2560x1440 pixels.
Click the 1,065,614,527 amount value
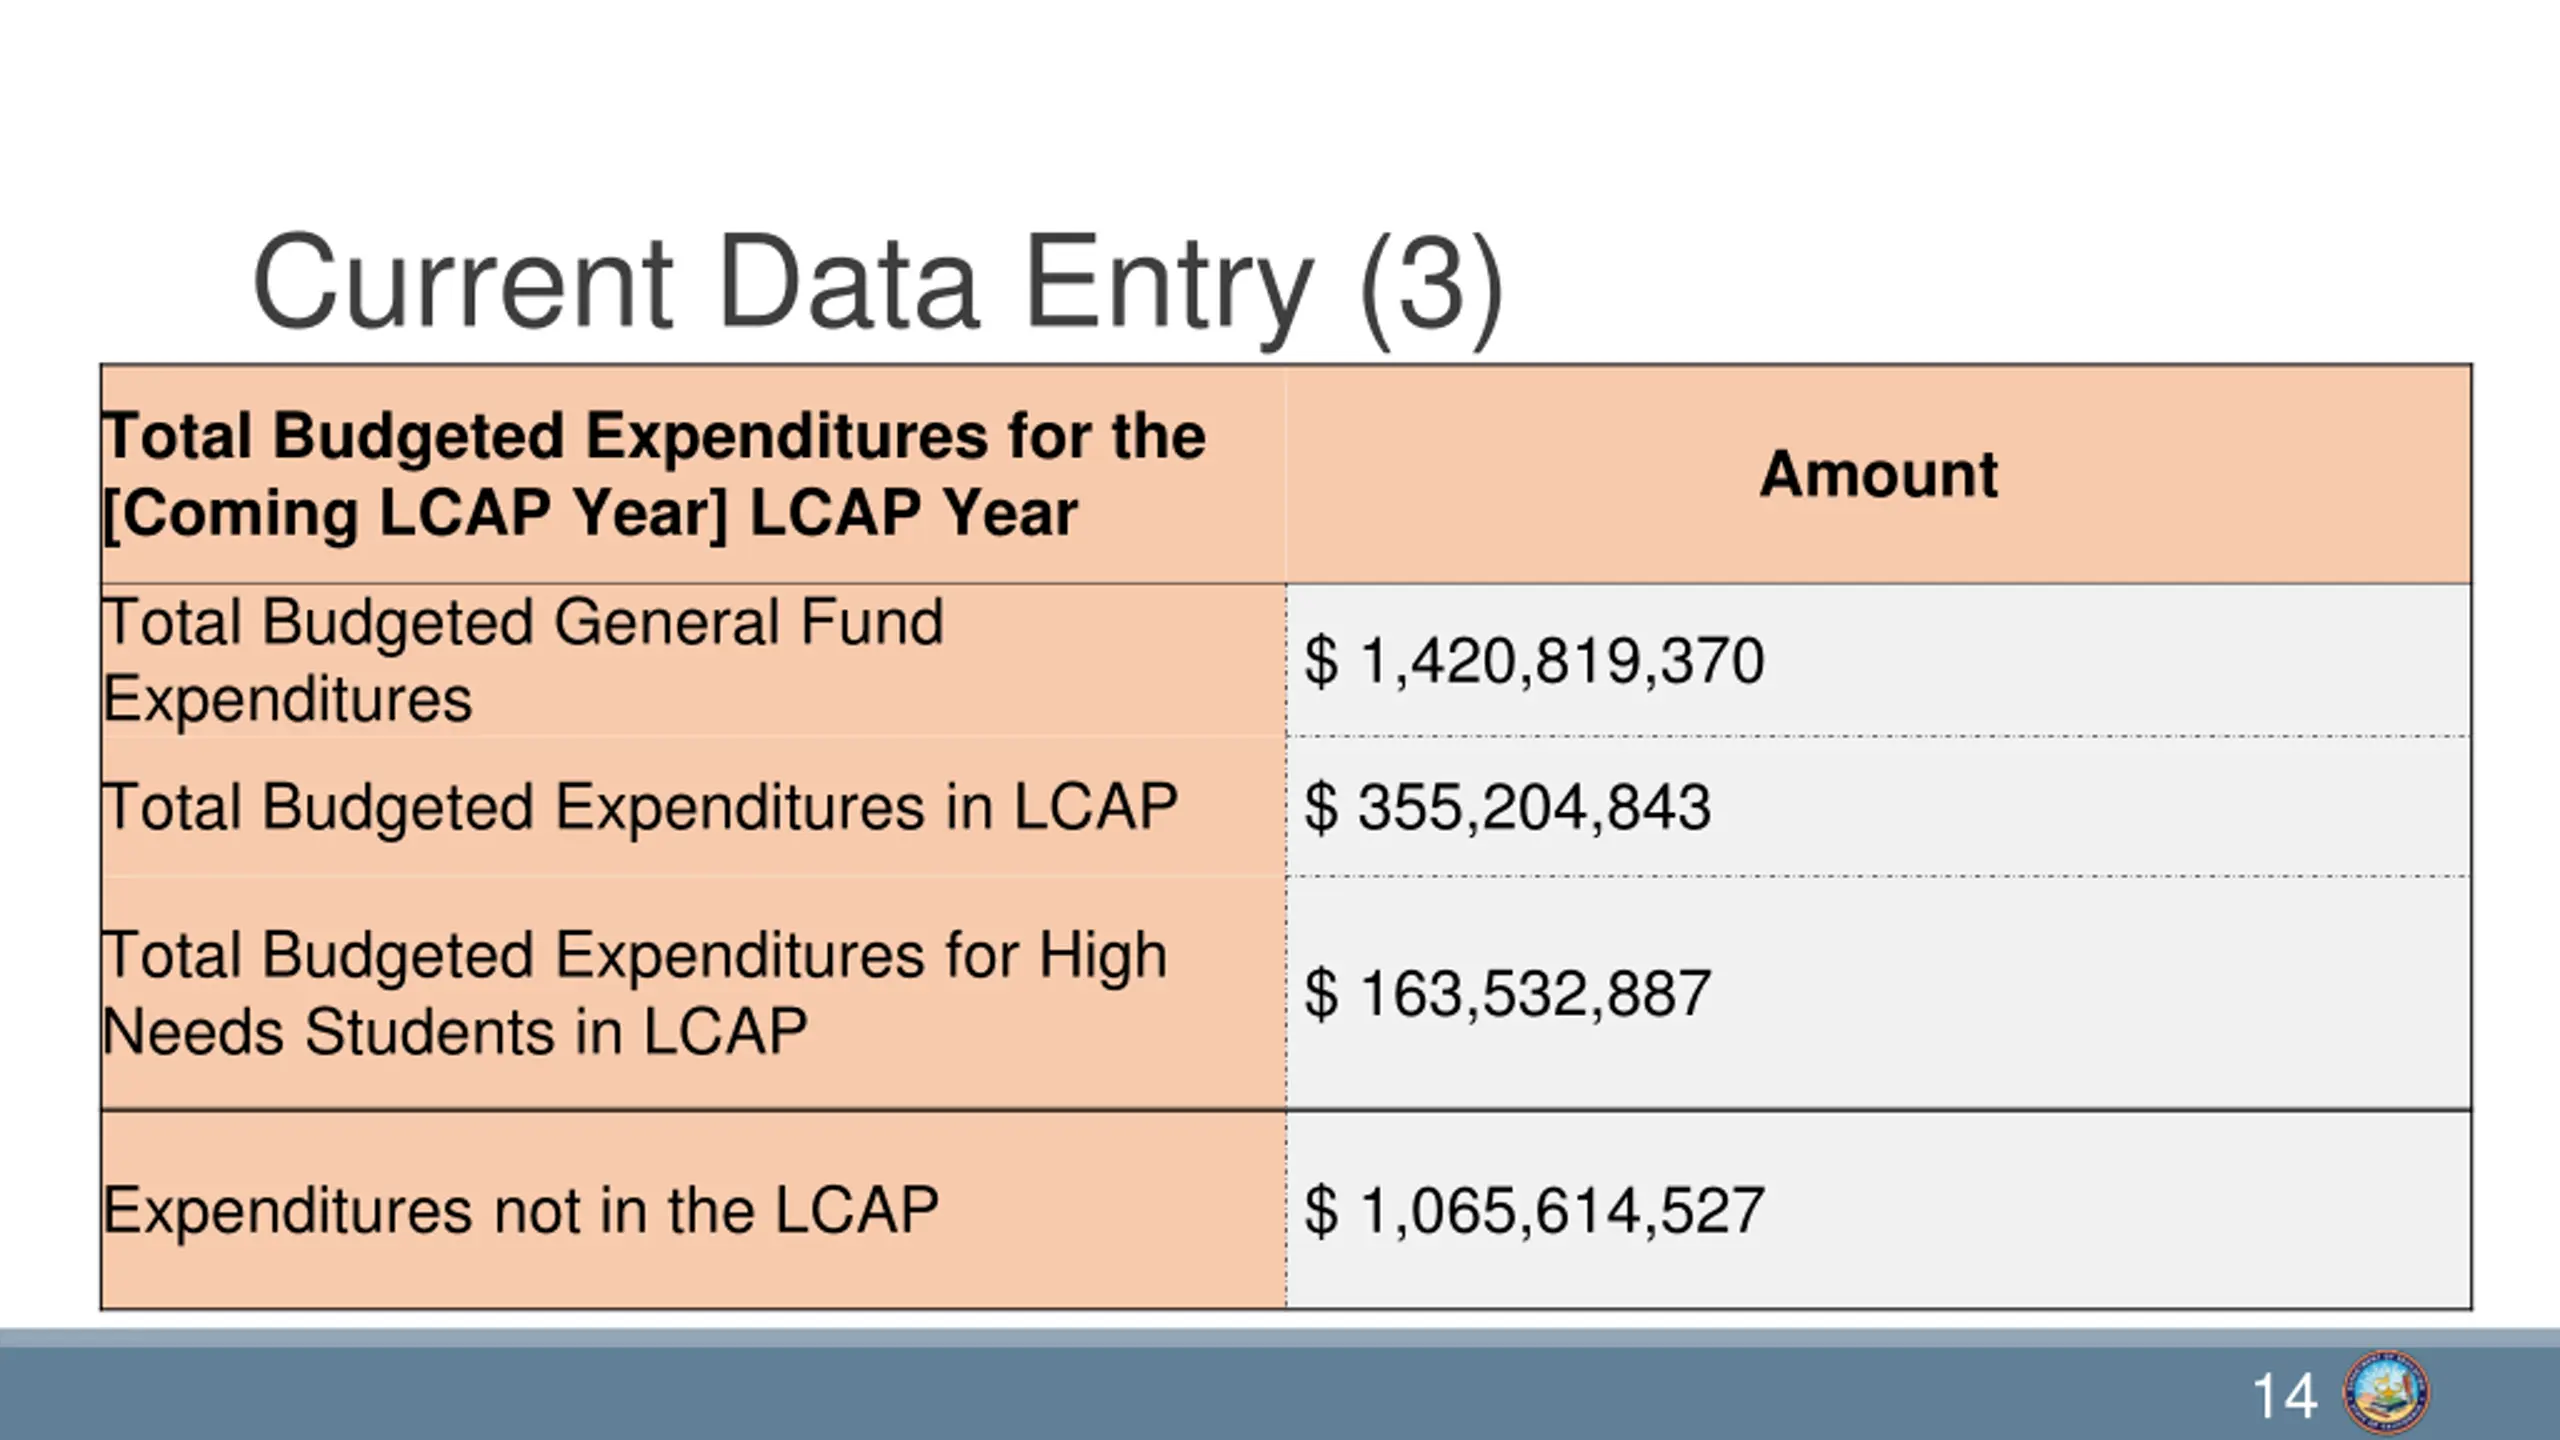click(x=1561, y=1211)
